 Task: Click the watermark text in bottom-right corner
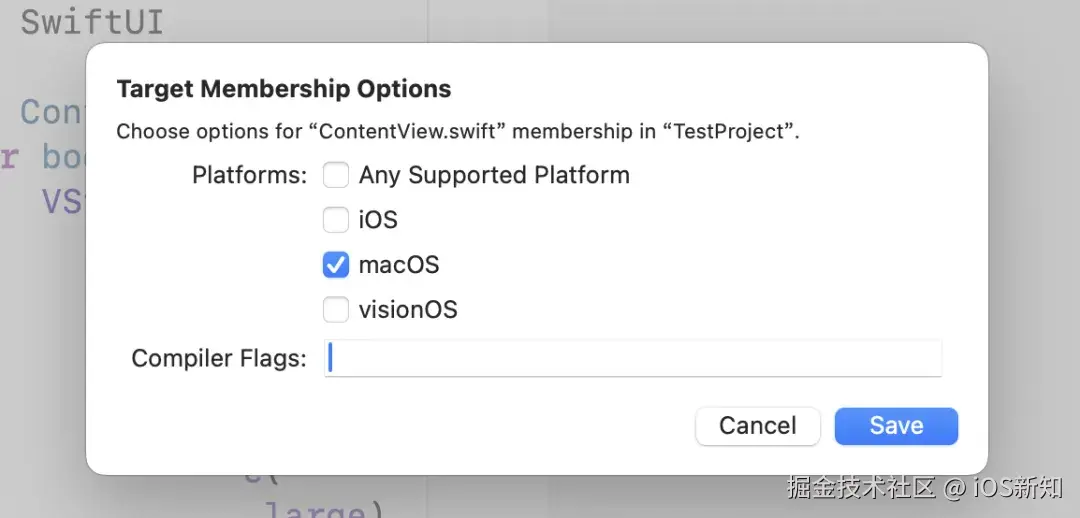924,488
